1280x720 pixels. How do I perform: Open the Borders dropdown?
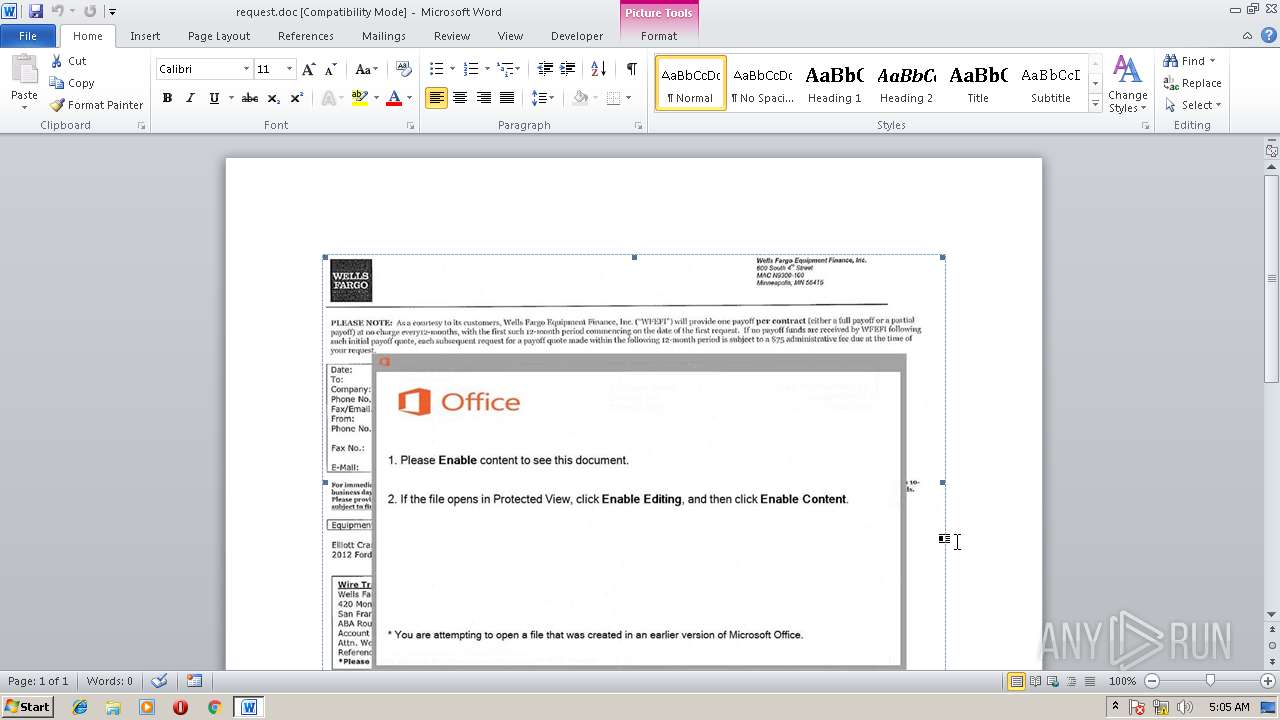tap(627, 98)
